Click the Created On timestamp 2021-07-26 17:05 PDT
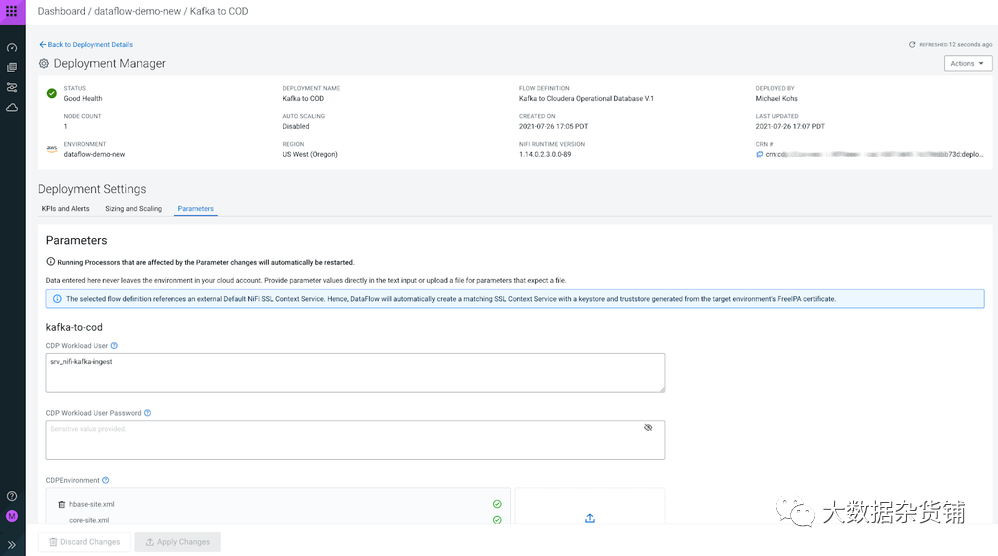This screenshot has height=556, width=998. tap(553, 127)
